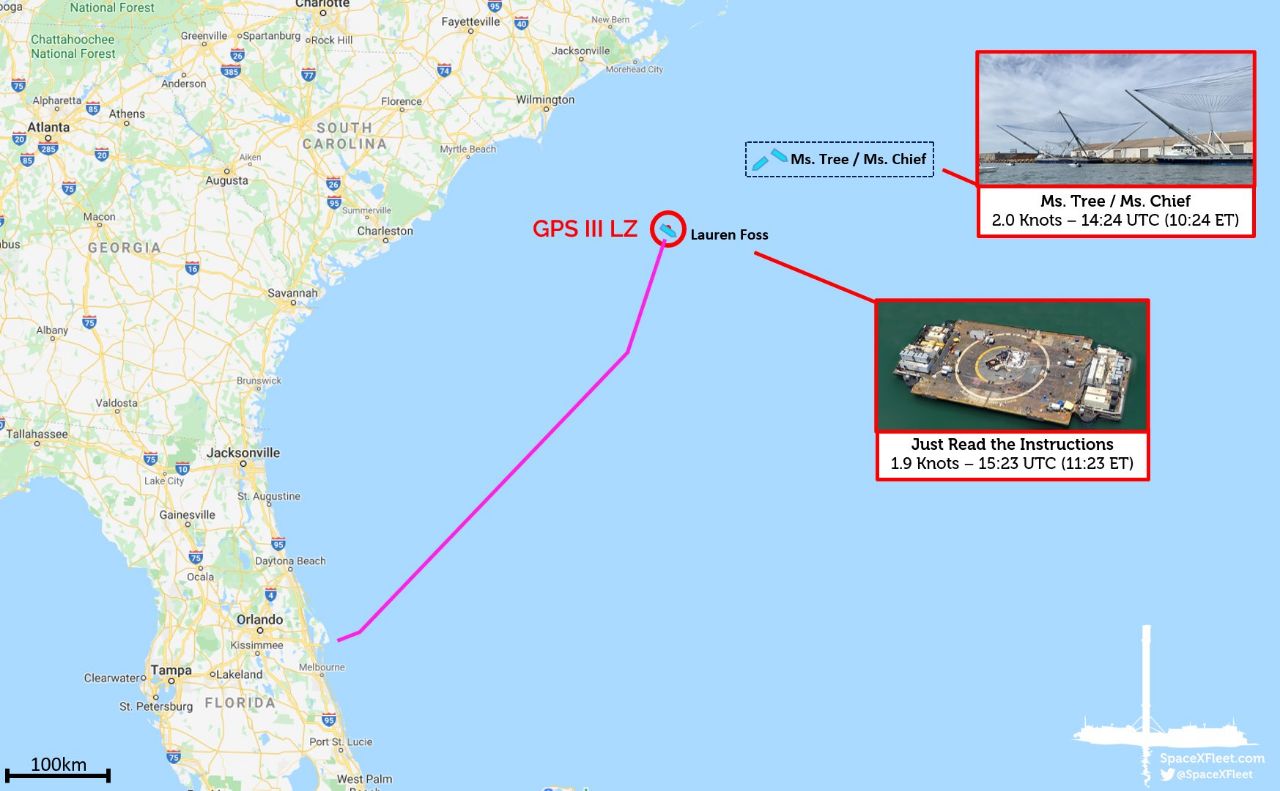Screen dimensions: 1280x791
Task: Click the Orlando city label
Action: (260, 620)
